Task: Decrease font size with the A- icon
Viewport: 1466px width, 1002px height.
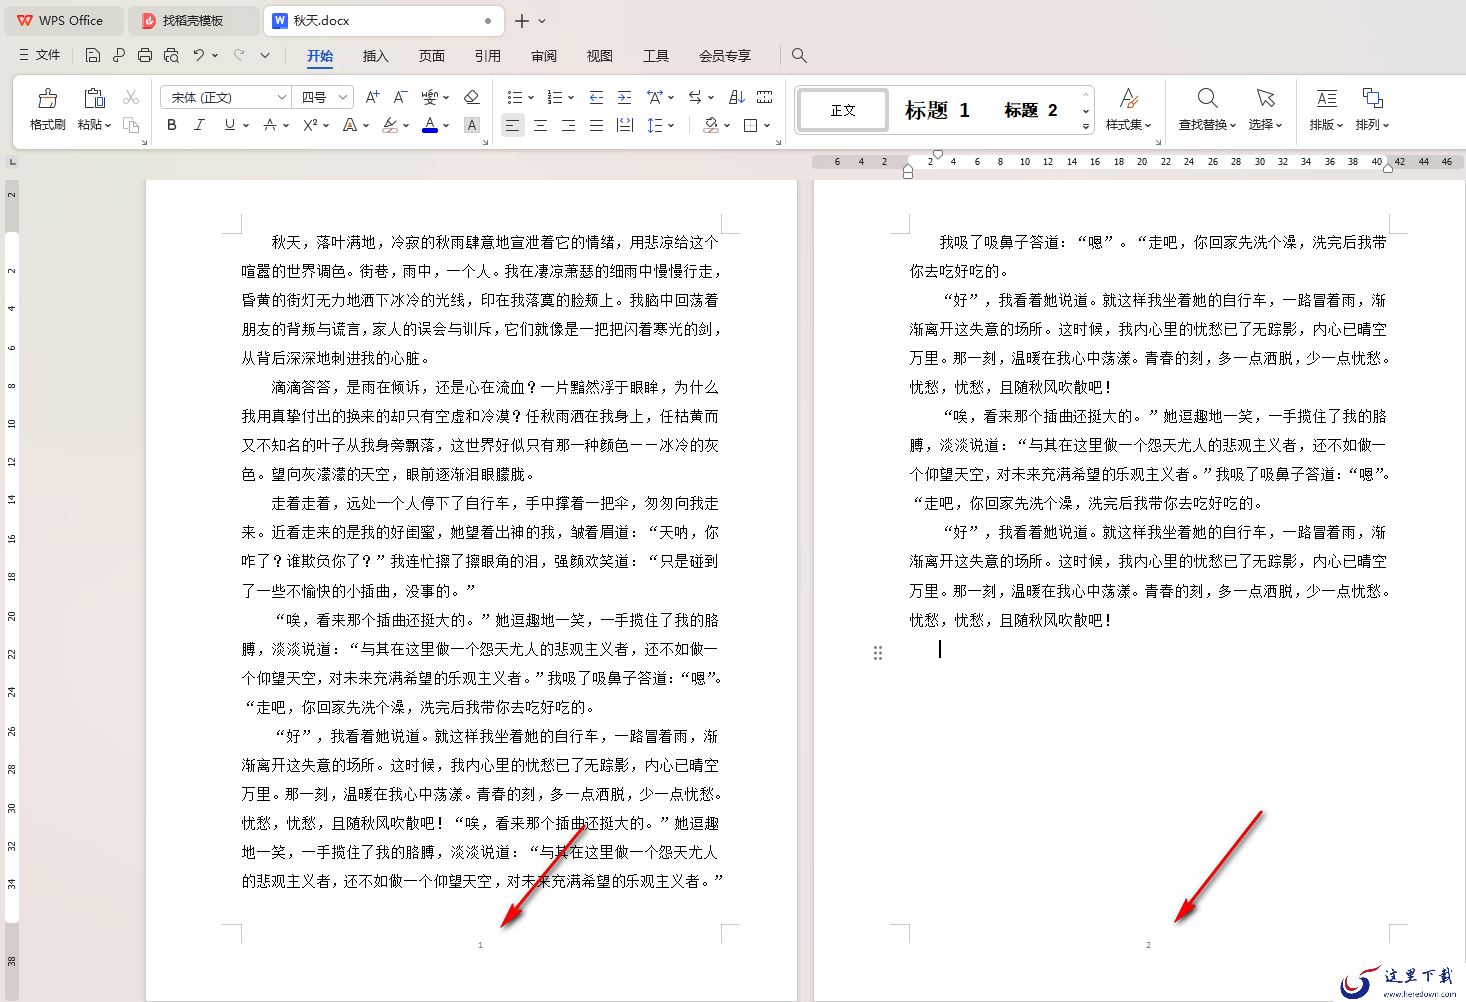Action: (400, 97)
